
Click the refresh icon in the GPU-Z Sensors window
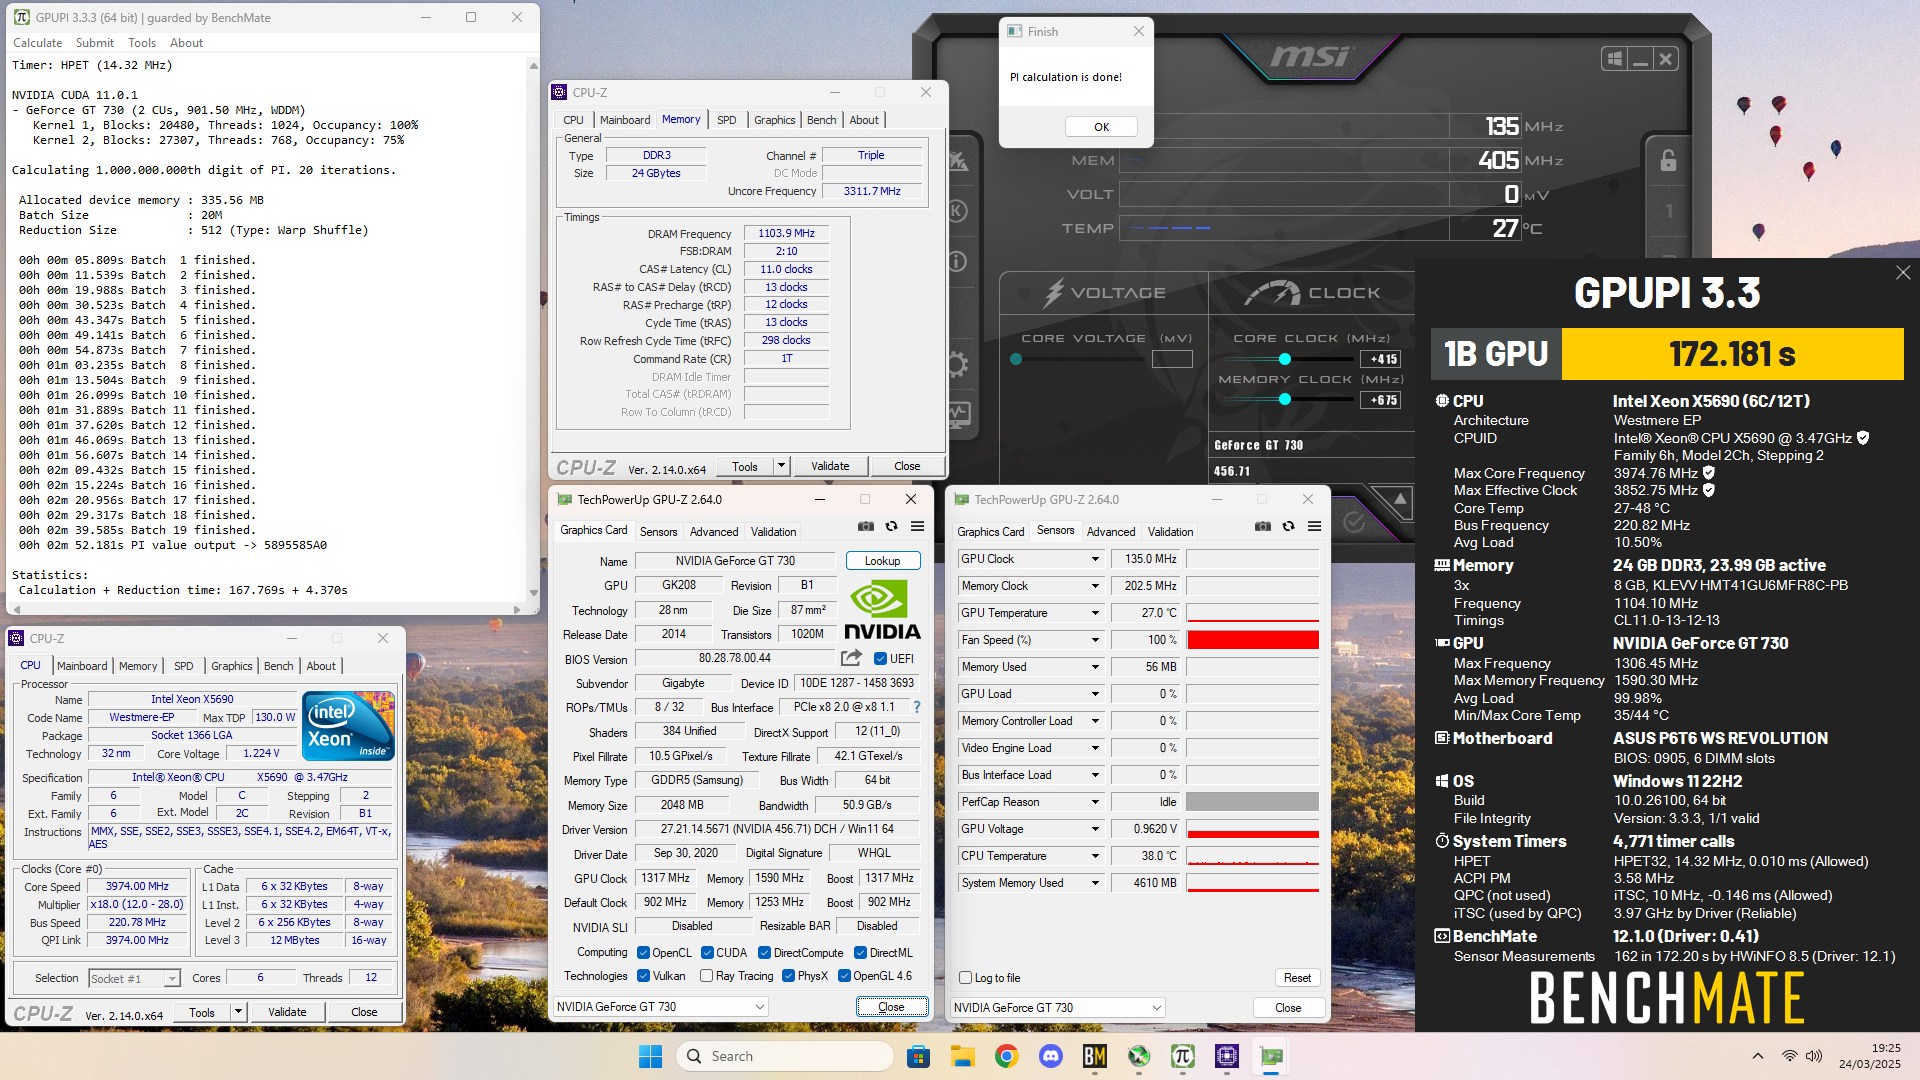coord(1288,527)
